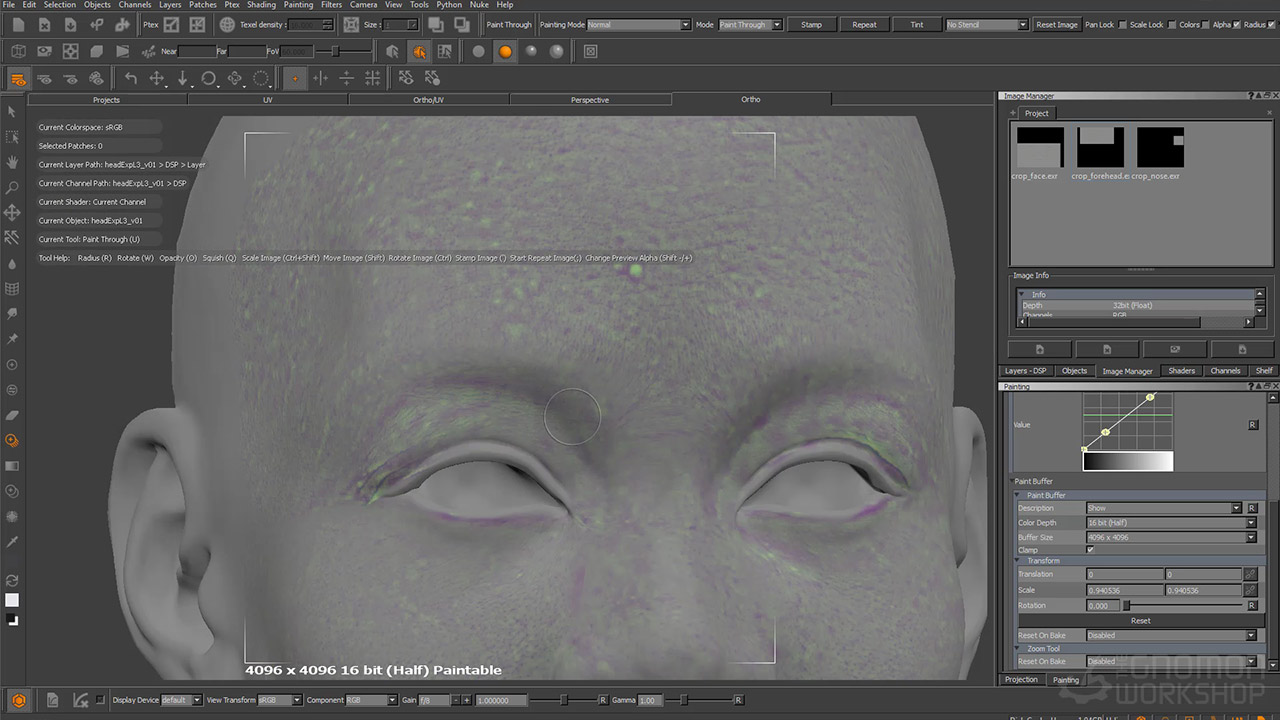The width and height of the screenshot is (1280, 720).
Task: Click the Zoom magnifier tool in sidebar
Action: point(12,187)
